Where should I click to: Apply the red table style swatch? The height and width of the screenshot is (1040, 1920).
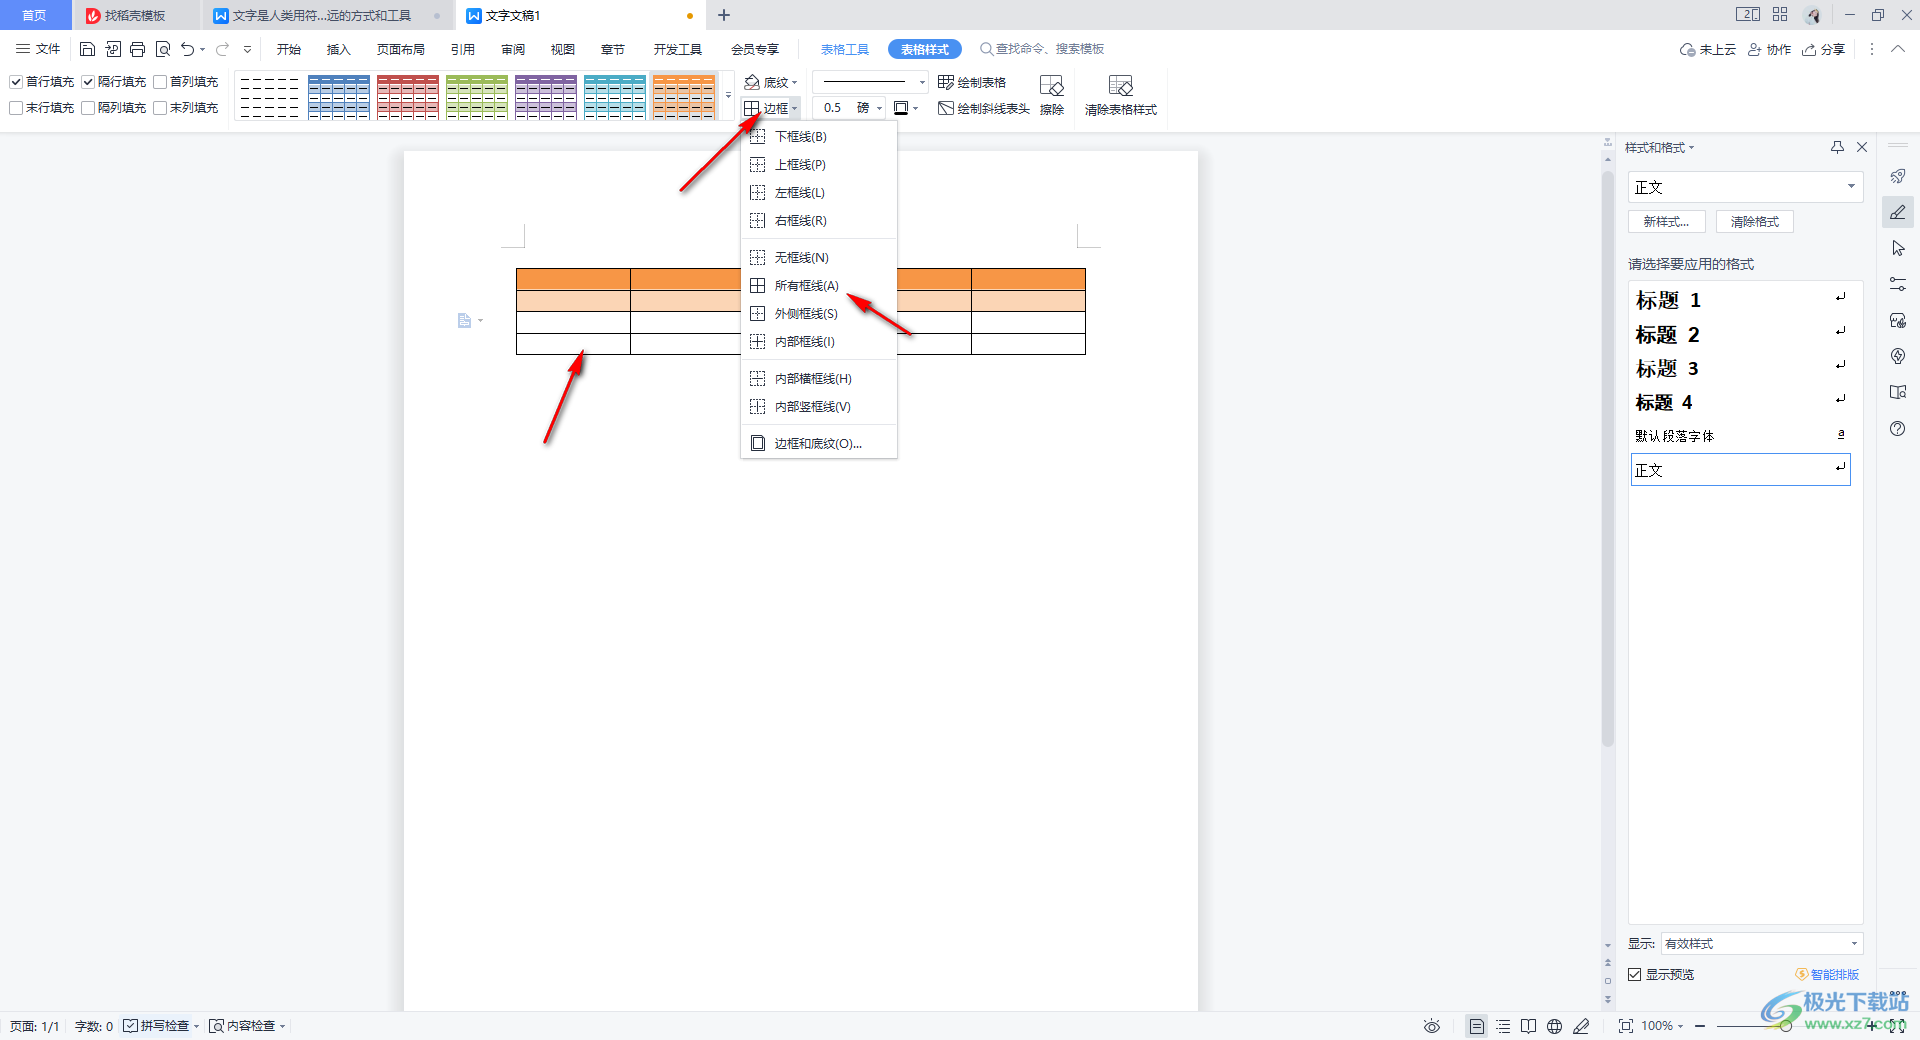tap(408, 96)
